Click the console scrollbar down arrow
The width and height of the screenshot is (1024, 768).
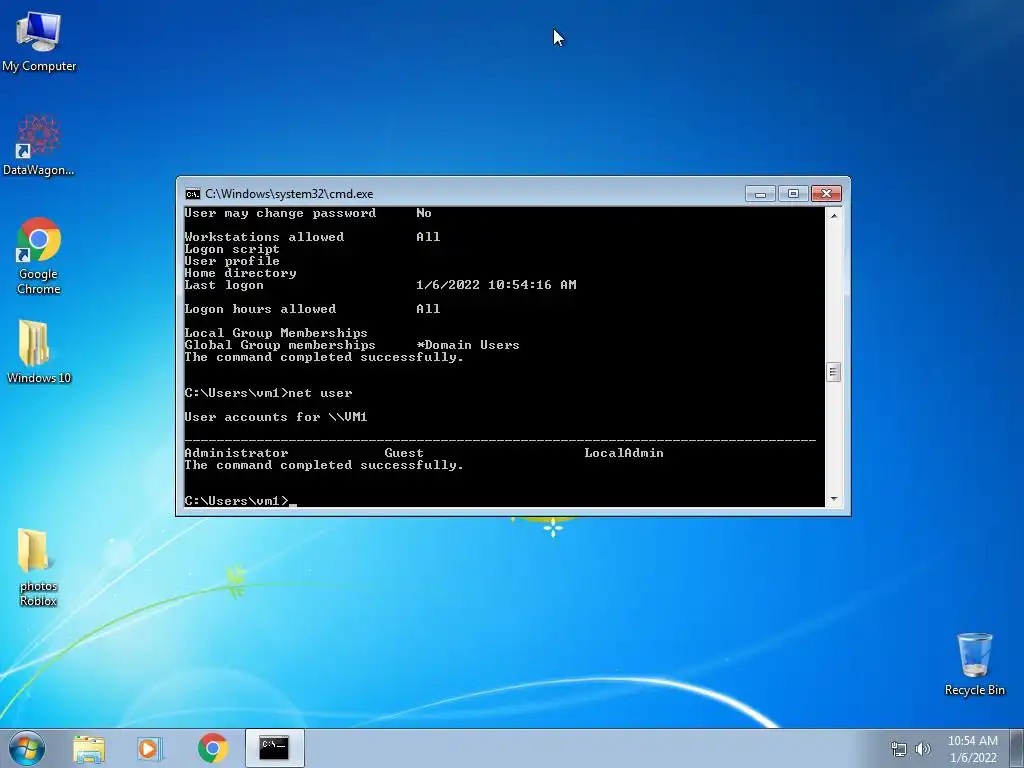[833, 499]
